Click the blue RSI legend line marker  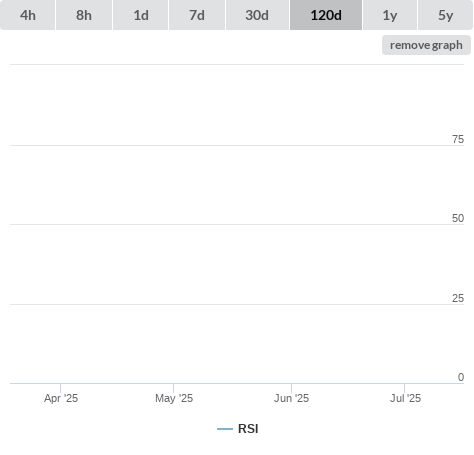coord(225,429)
